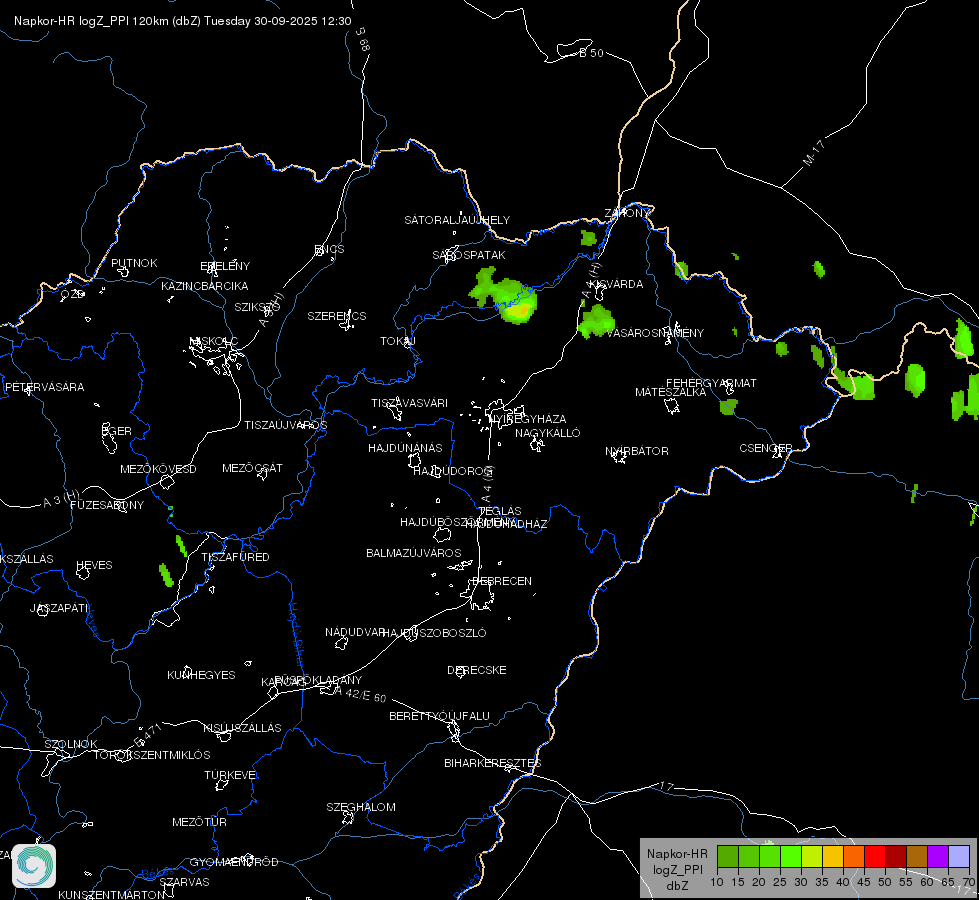Click the SZERENCS label
The width and height of the screenshot is (979, 900).
point(337,316)
